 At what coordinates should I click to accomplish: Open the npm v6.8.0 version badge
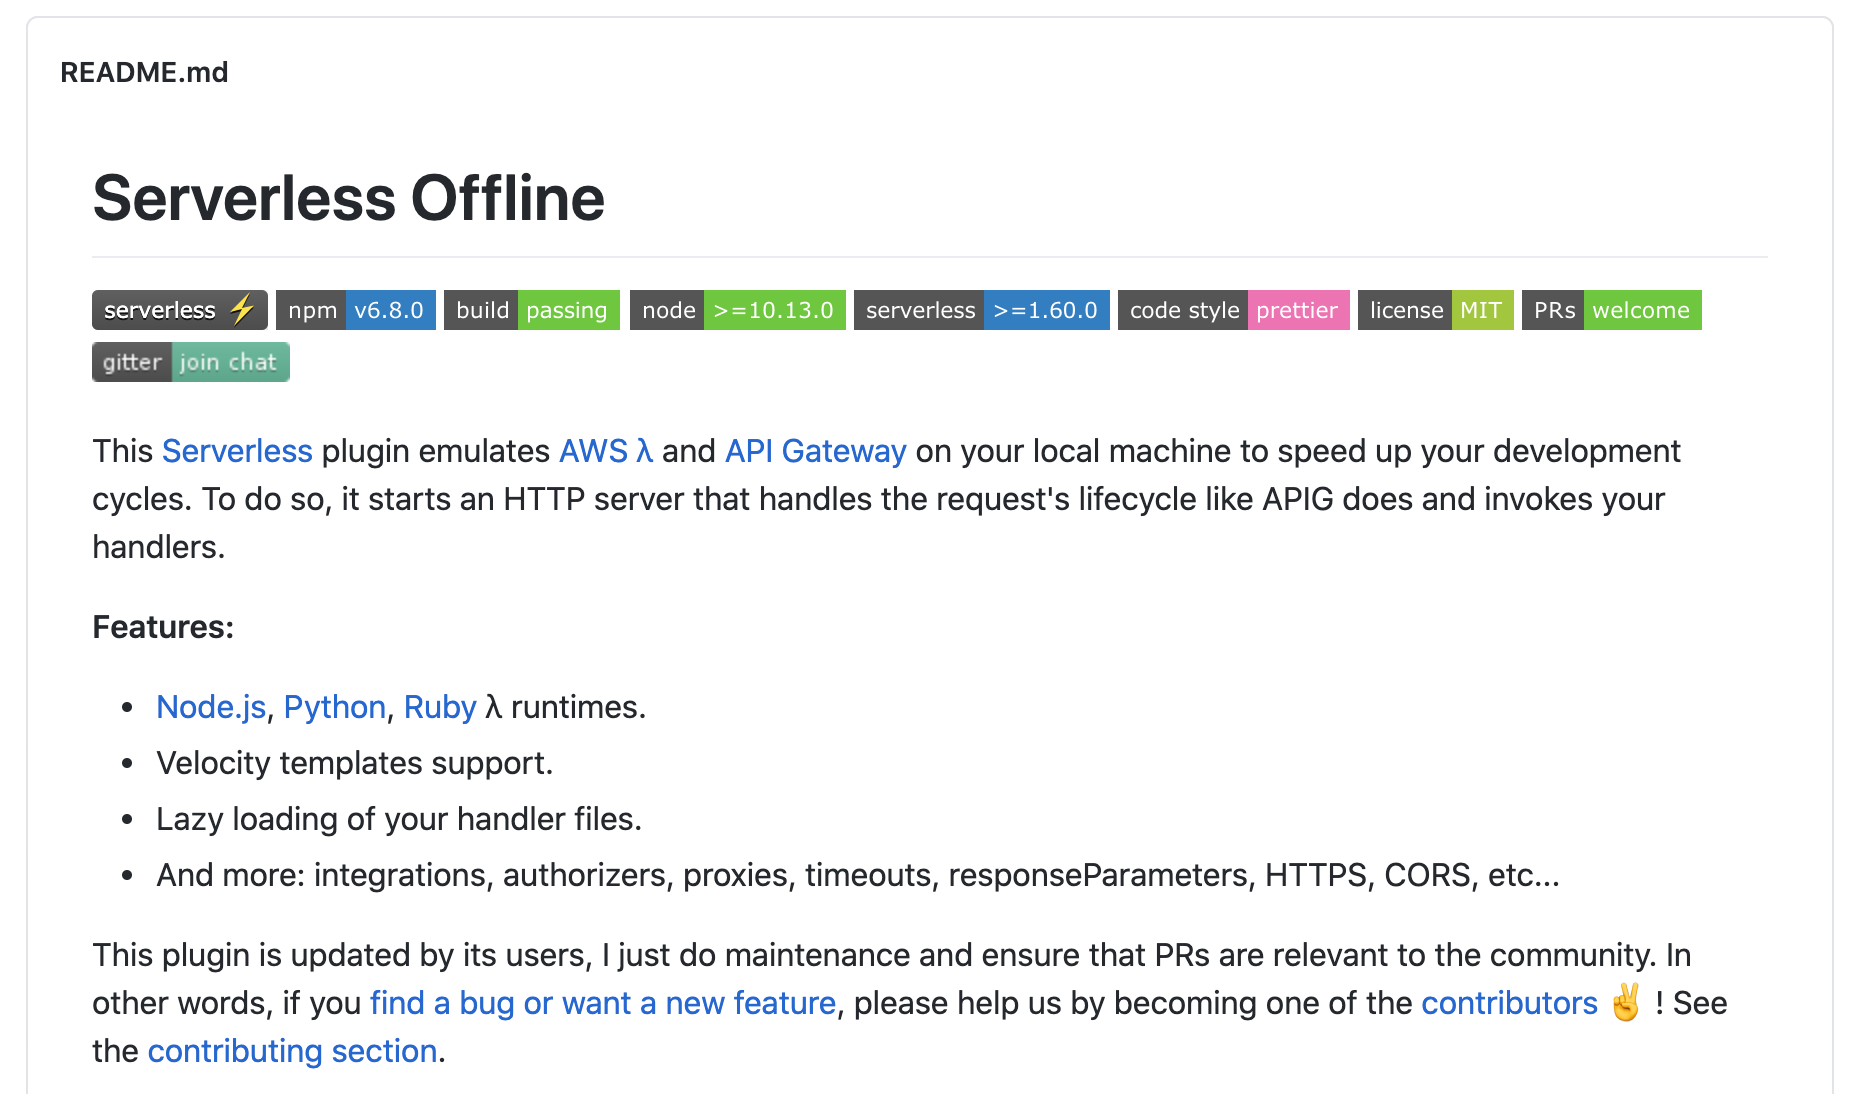click(x=355, y=310)
